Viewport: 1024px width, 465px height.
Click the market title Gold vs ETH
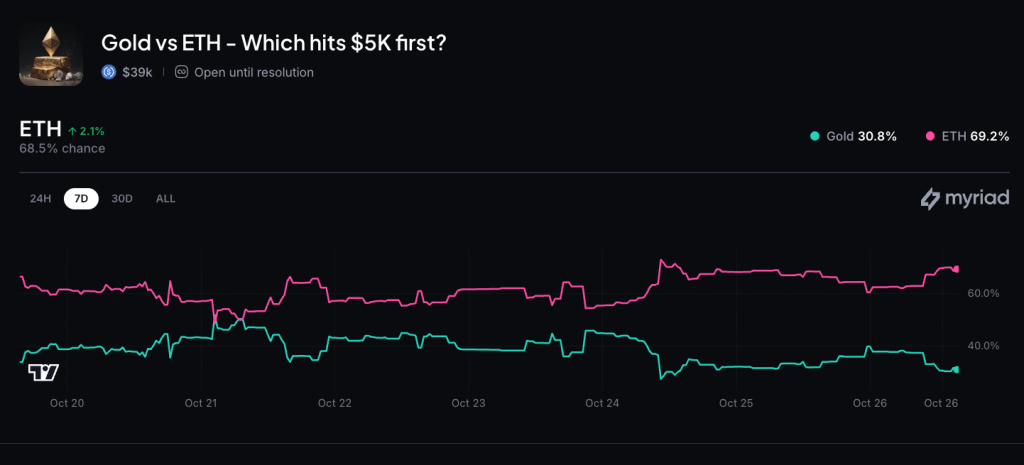[x=273, y=43]
